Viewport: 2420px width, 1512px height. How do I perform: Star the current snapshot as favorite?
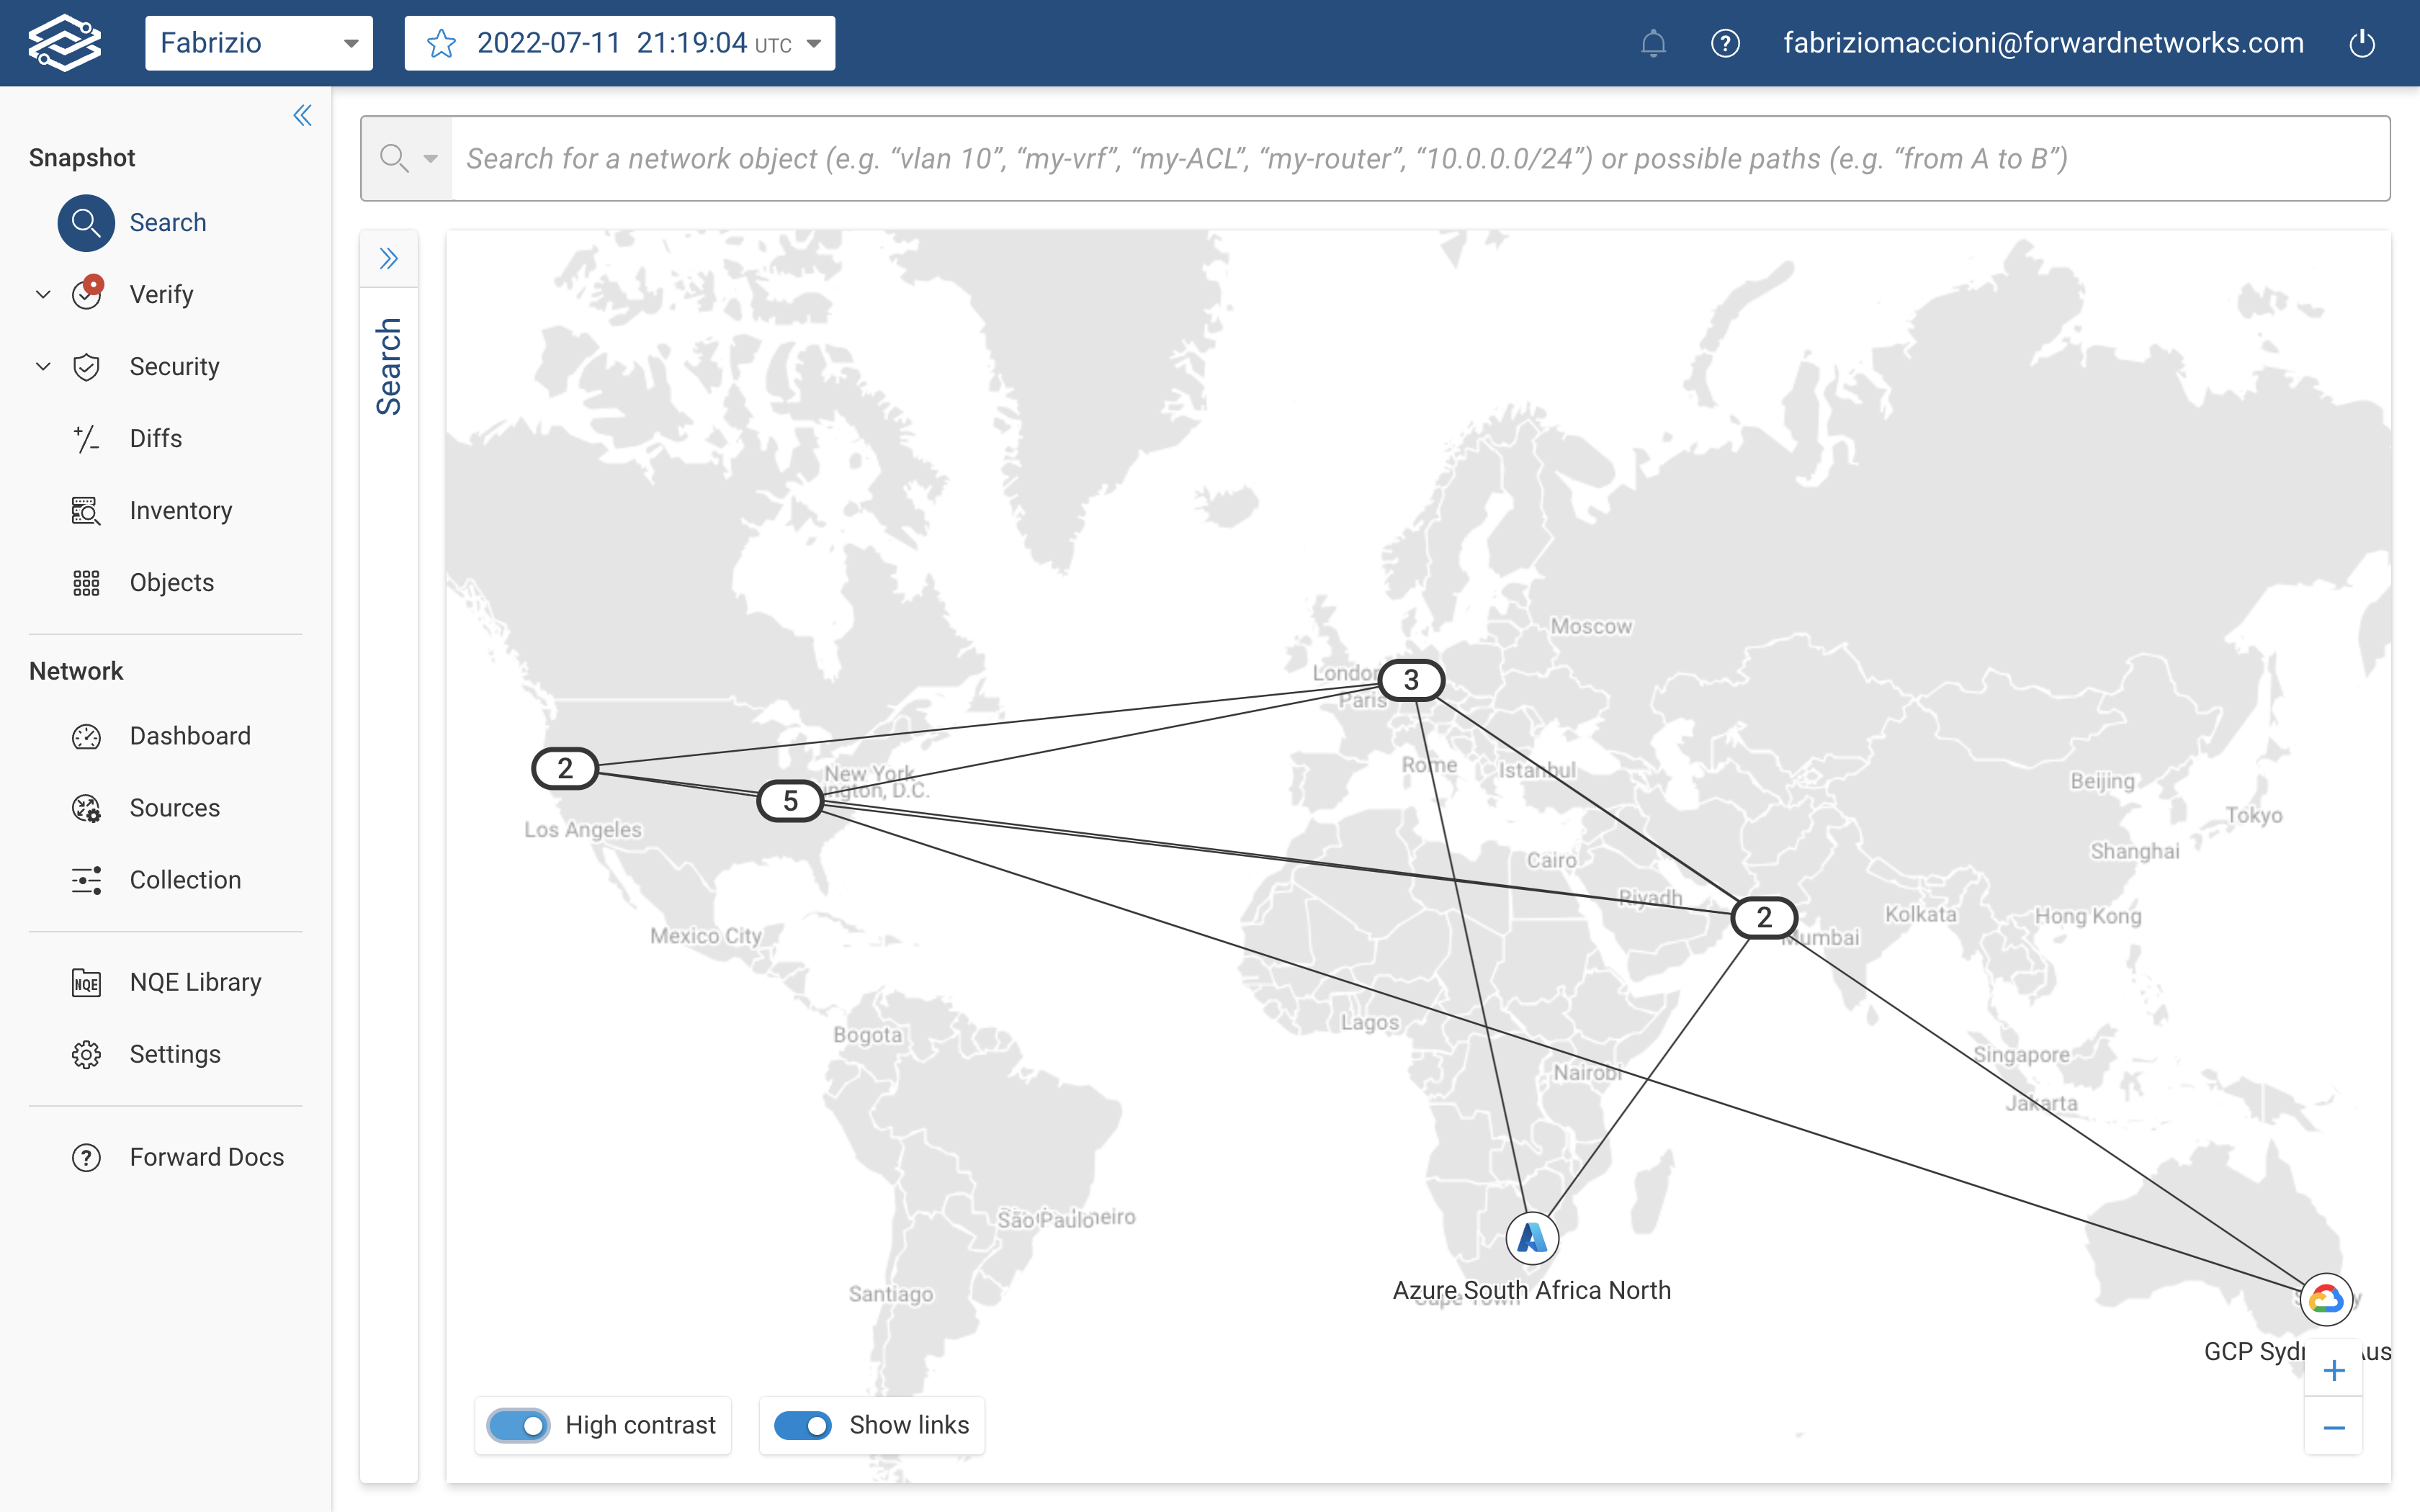pyautogui.click(x=441, y=43)
